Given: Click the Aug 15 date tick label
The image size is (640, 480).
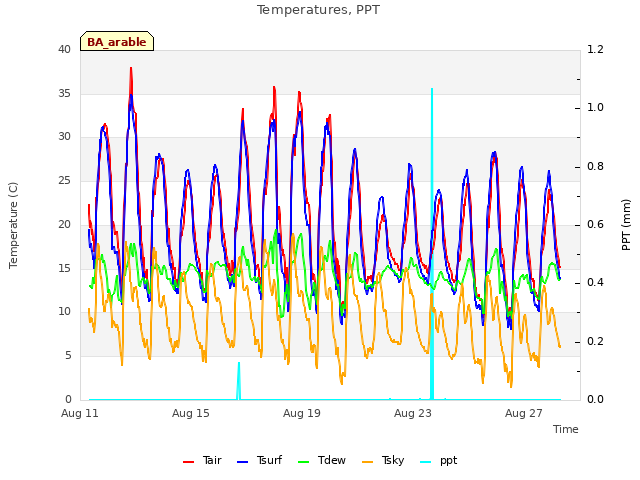Looking at the screenshot, I should coord(191,413).
